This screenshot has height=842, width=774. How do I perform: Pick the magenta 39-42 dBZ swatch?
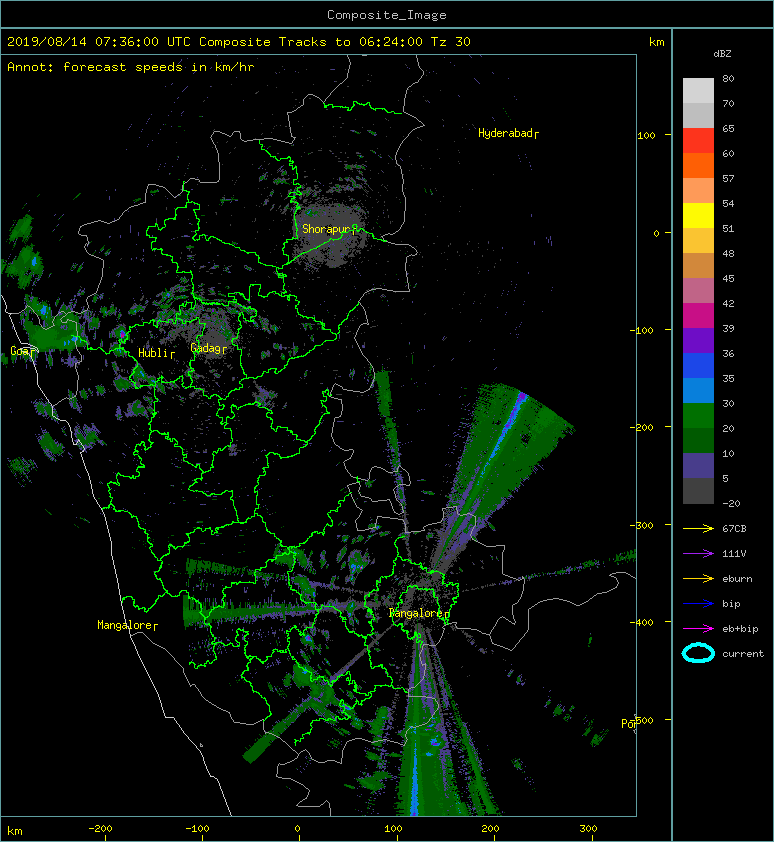pyautogui.click(x=698, y=315)
